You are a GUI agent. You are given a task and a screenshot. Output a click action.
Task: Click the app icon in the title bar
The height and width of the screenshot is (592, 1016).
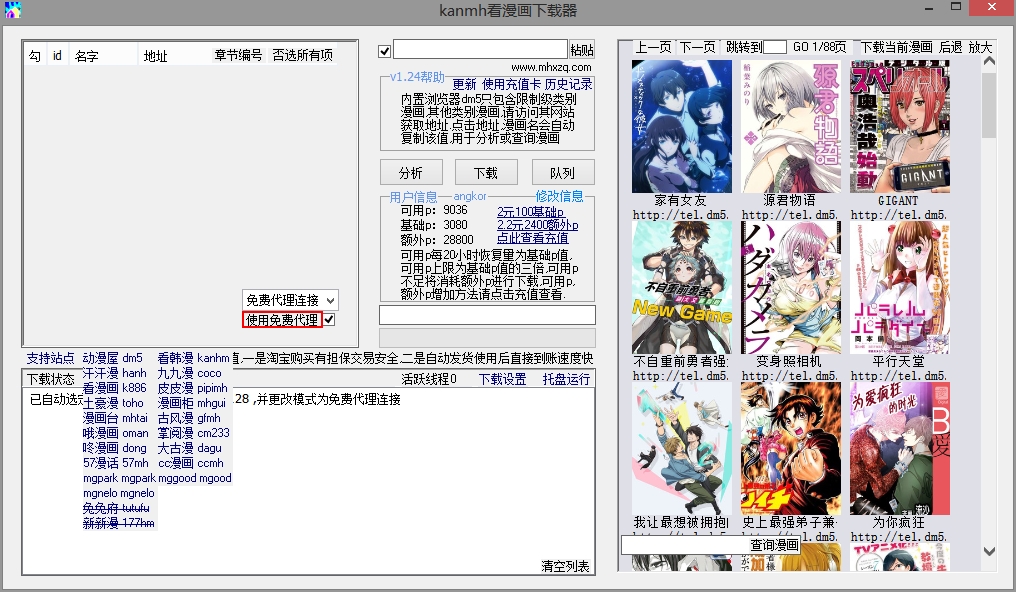pos(12,10)
